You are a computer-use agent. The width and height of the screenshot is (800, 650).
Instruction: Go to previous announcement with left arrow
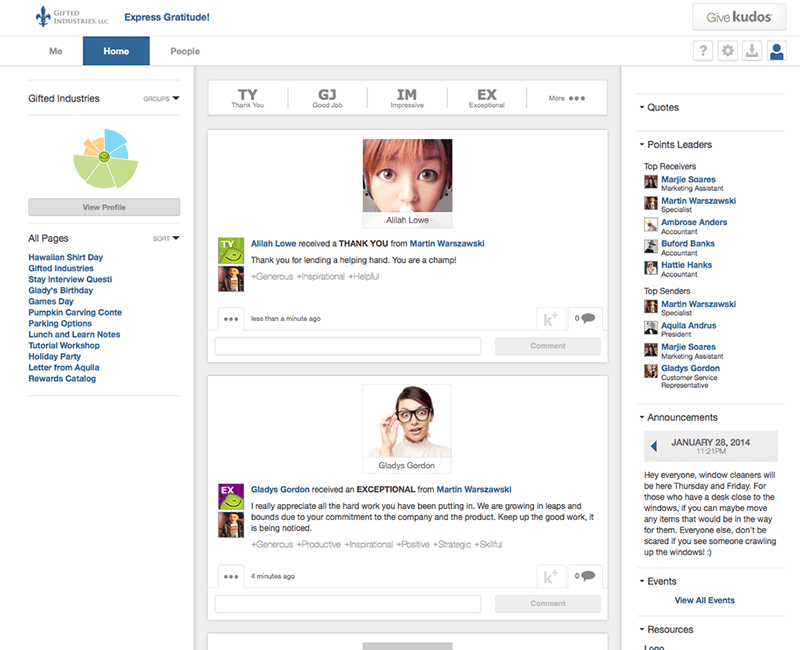pyautogui.click(x=654, y=446)
